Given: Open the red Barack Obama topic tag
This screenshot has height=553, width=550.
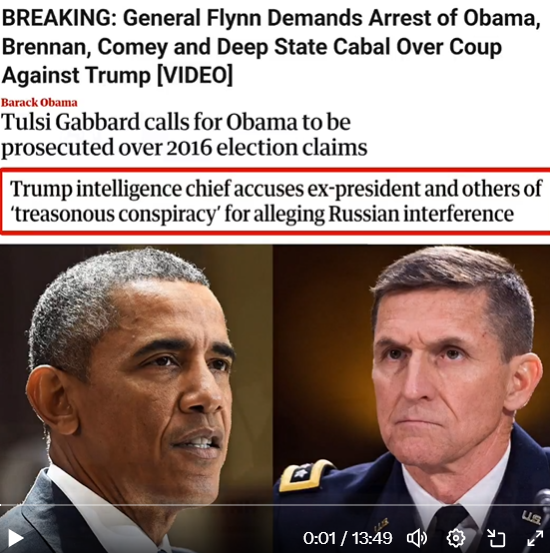Looking at the screenshot, I should pyautogui.click(x=39, y=103).
